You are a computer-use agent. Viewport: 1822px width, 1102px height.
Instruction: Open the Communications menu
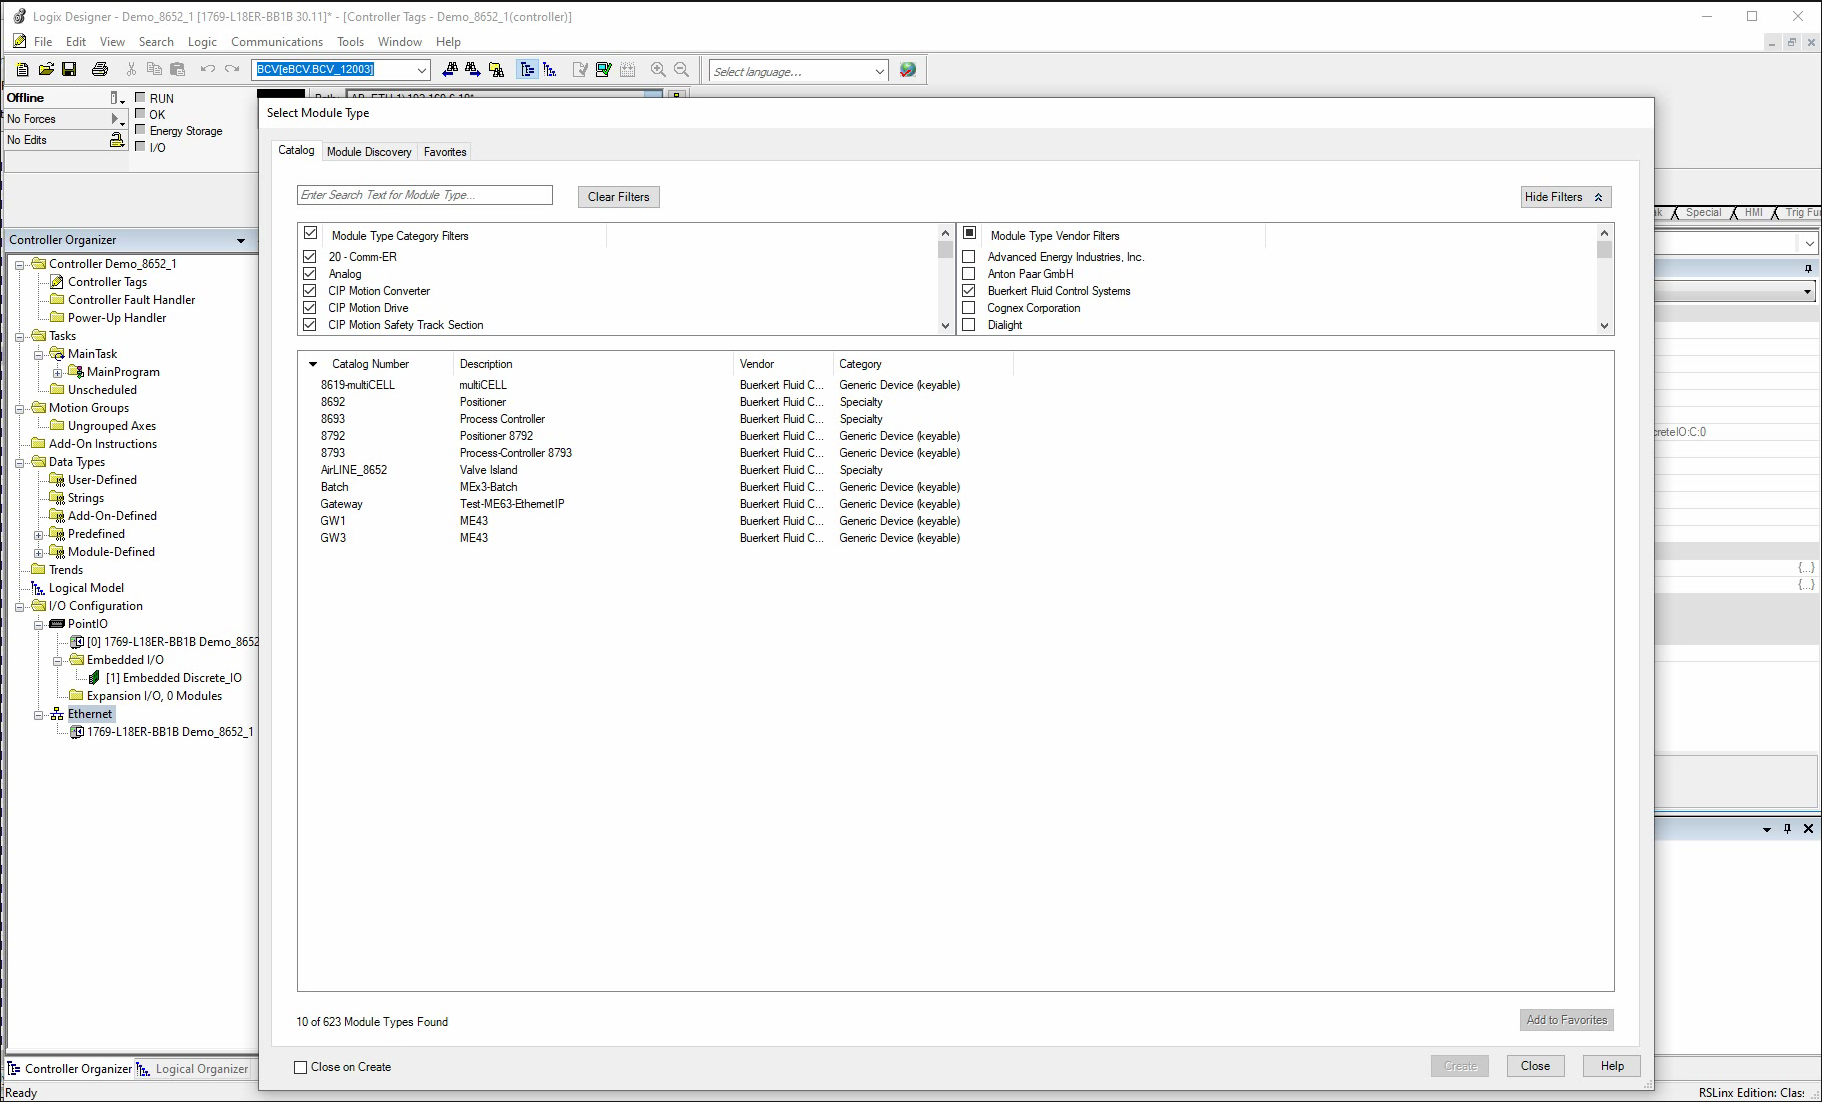click(x=276, y=42)
